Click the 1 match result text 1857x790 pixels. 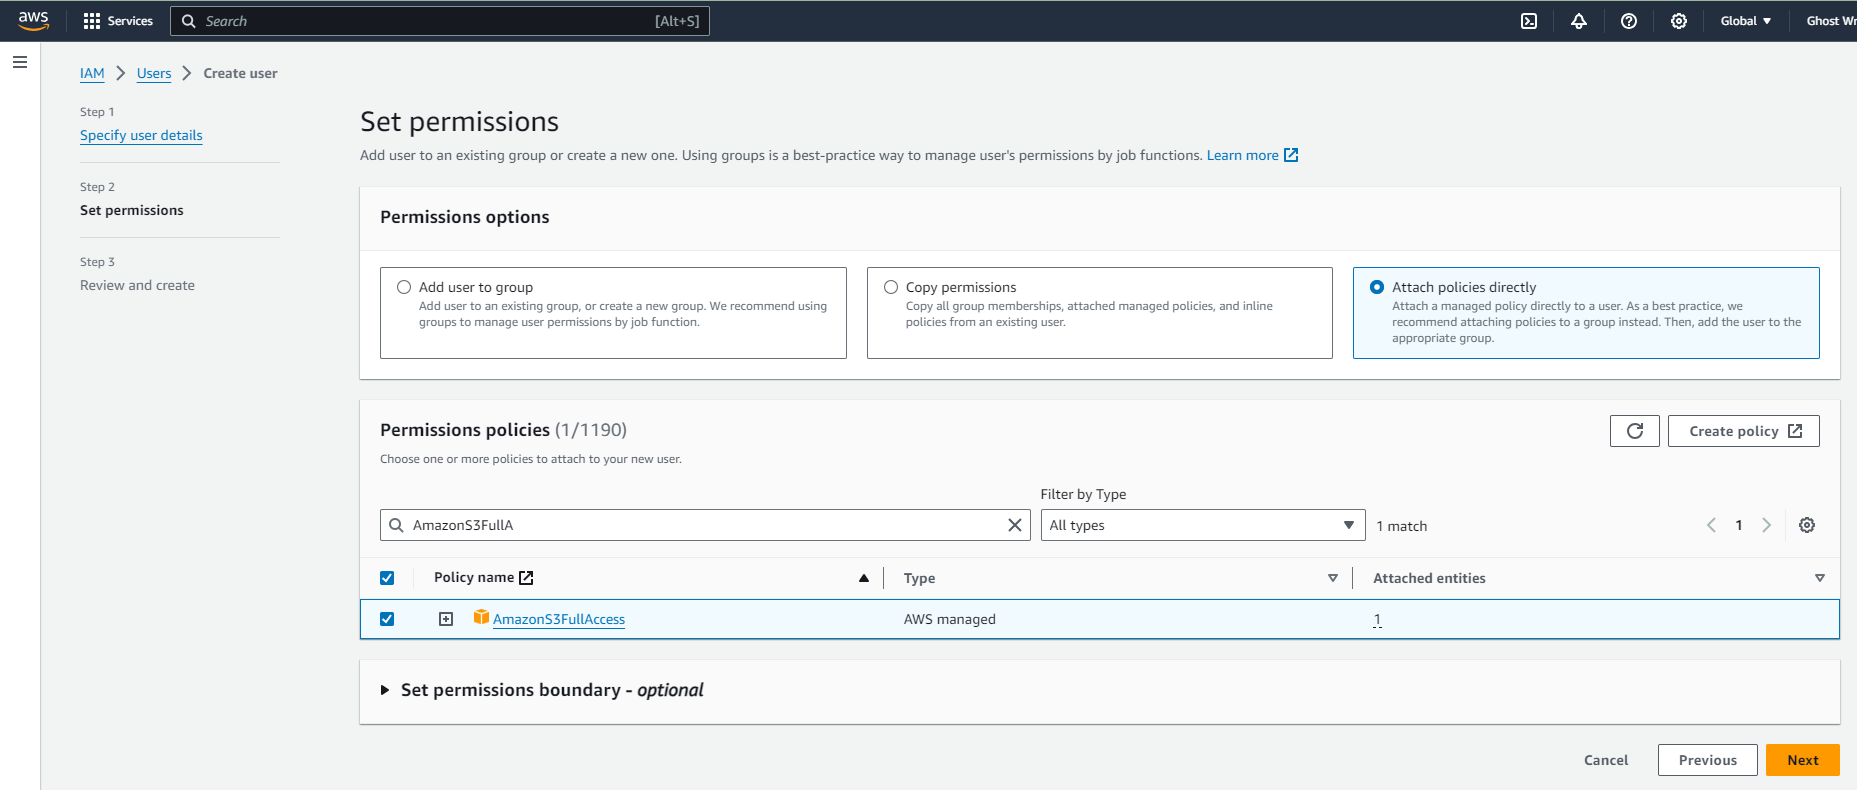coord(1402,526)
